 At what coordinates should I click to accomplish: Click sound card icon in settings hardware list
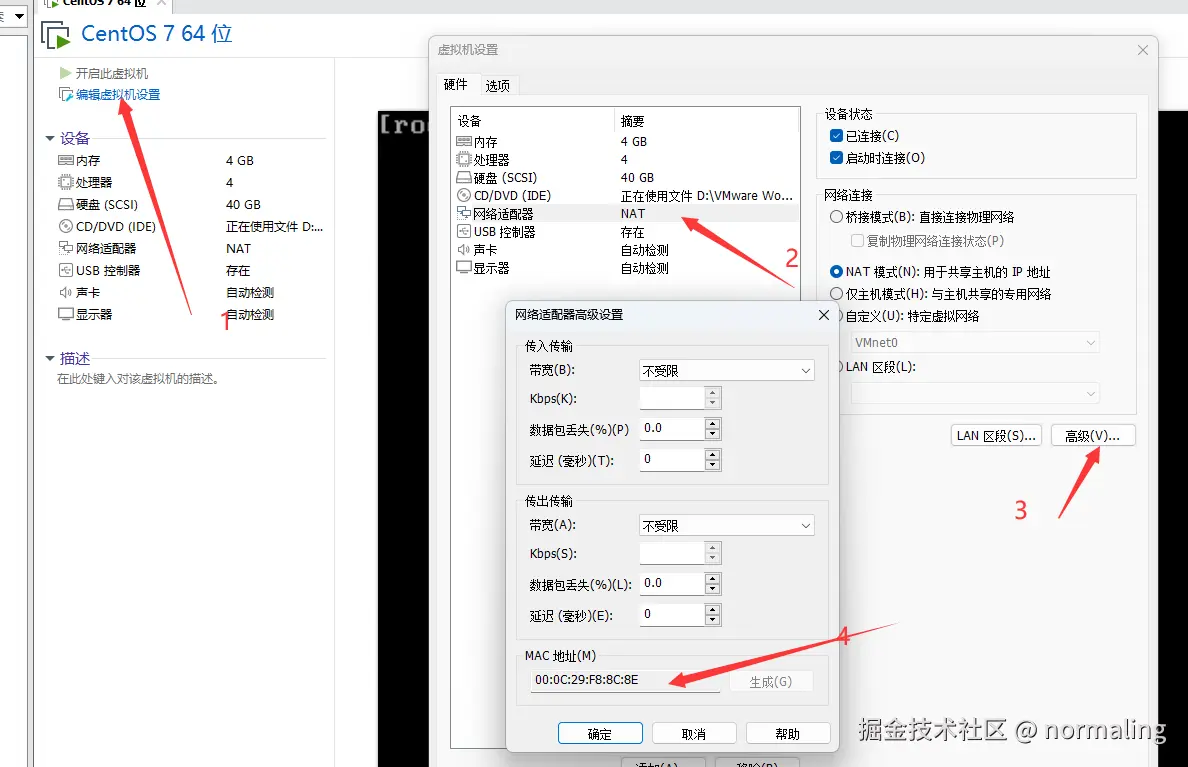[464, 250]
